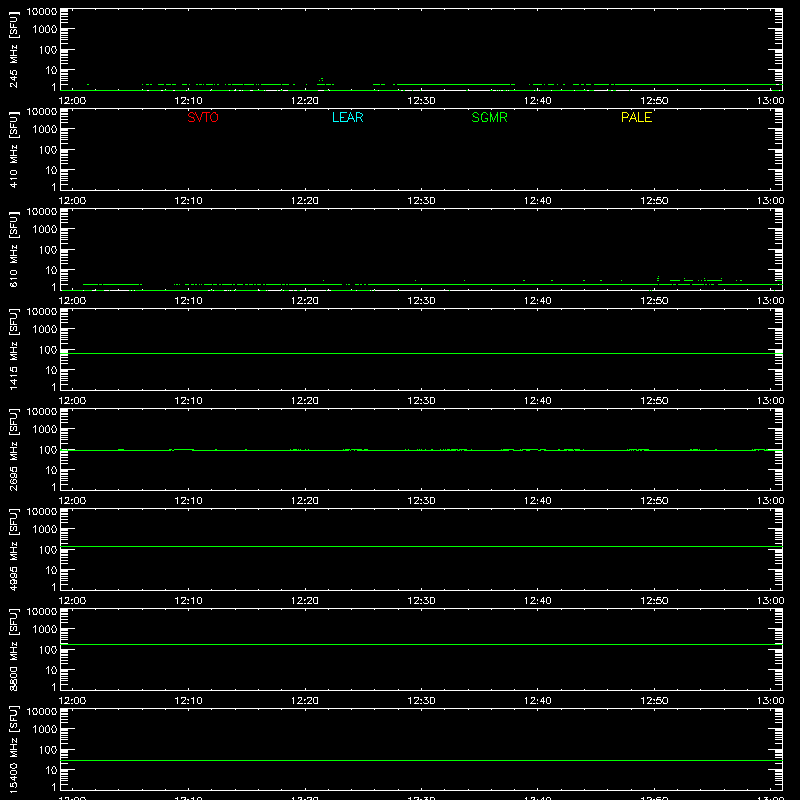Select 12:40 tick label under 8800 MHz panel
The height and width of the screenshot is (800, 800).
click(537, 701)
